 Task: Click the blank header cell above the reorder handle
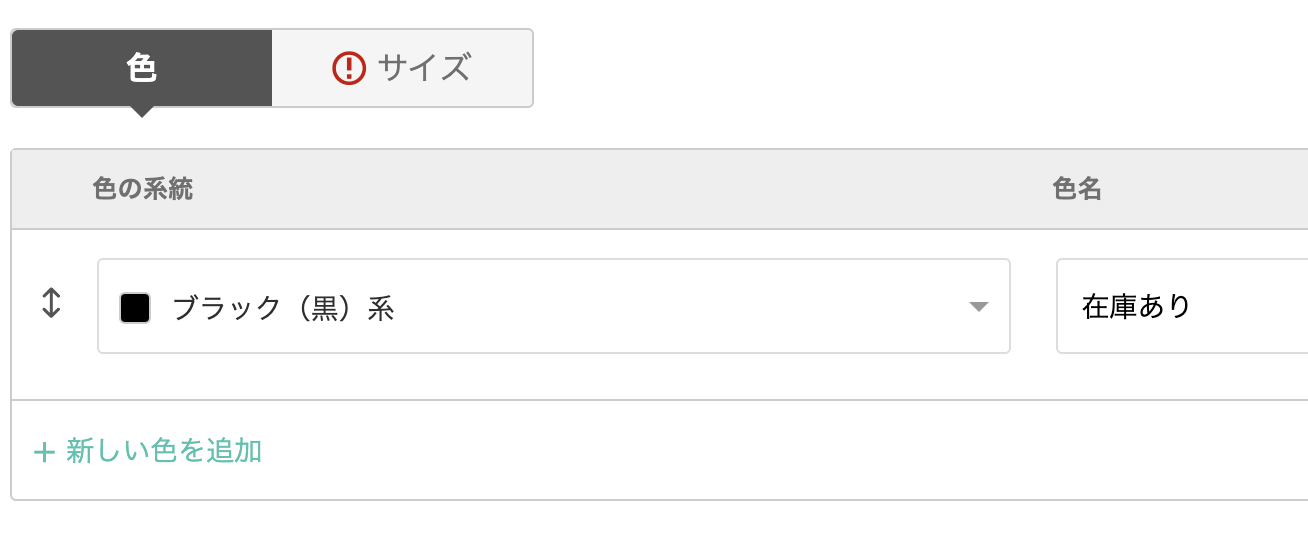51,189
